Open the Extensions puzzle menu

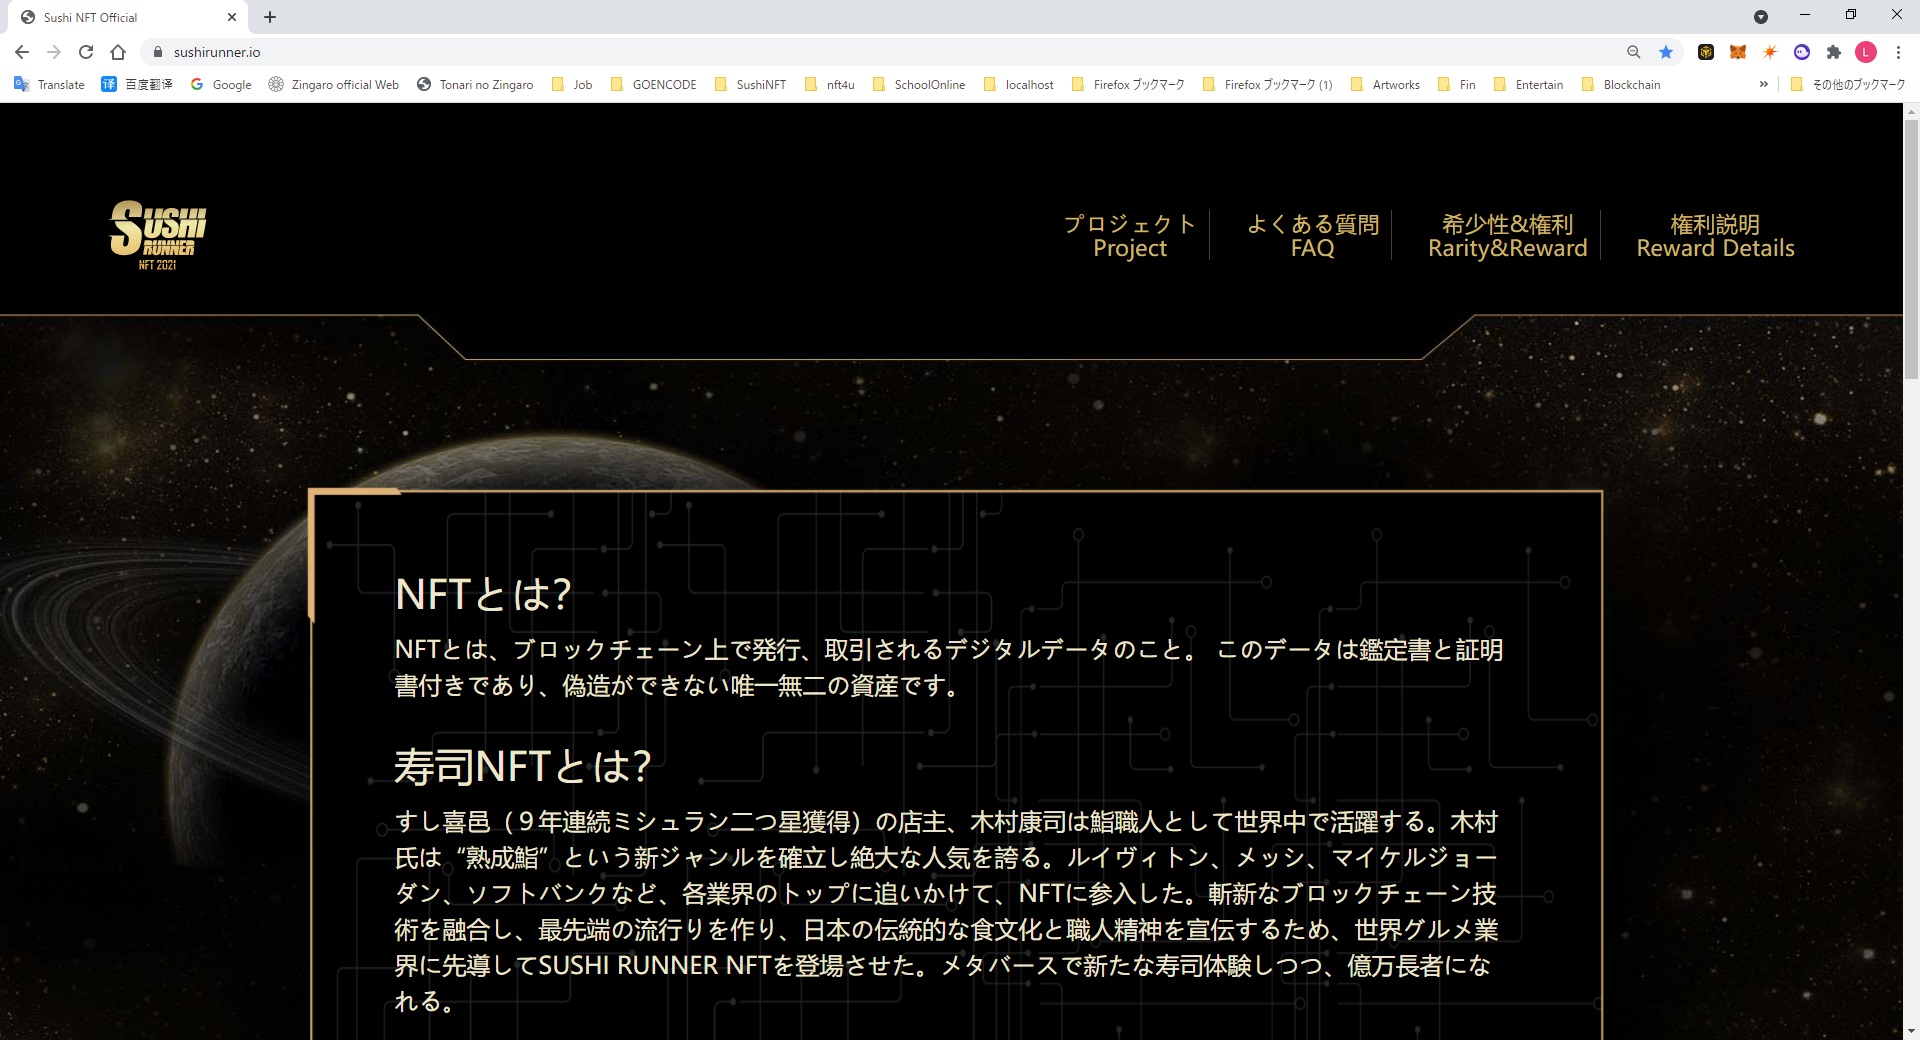(1834, 52)
